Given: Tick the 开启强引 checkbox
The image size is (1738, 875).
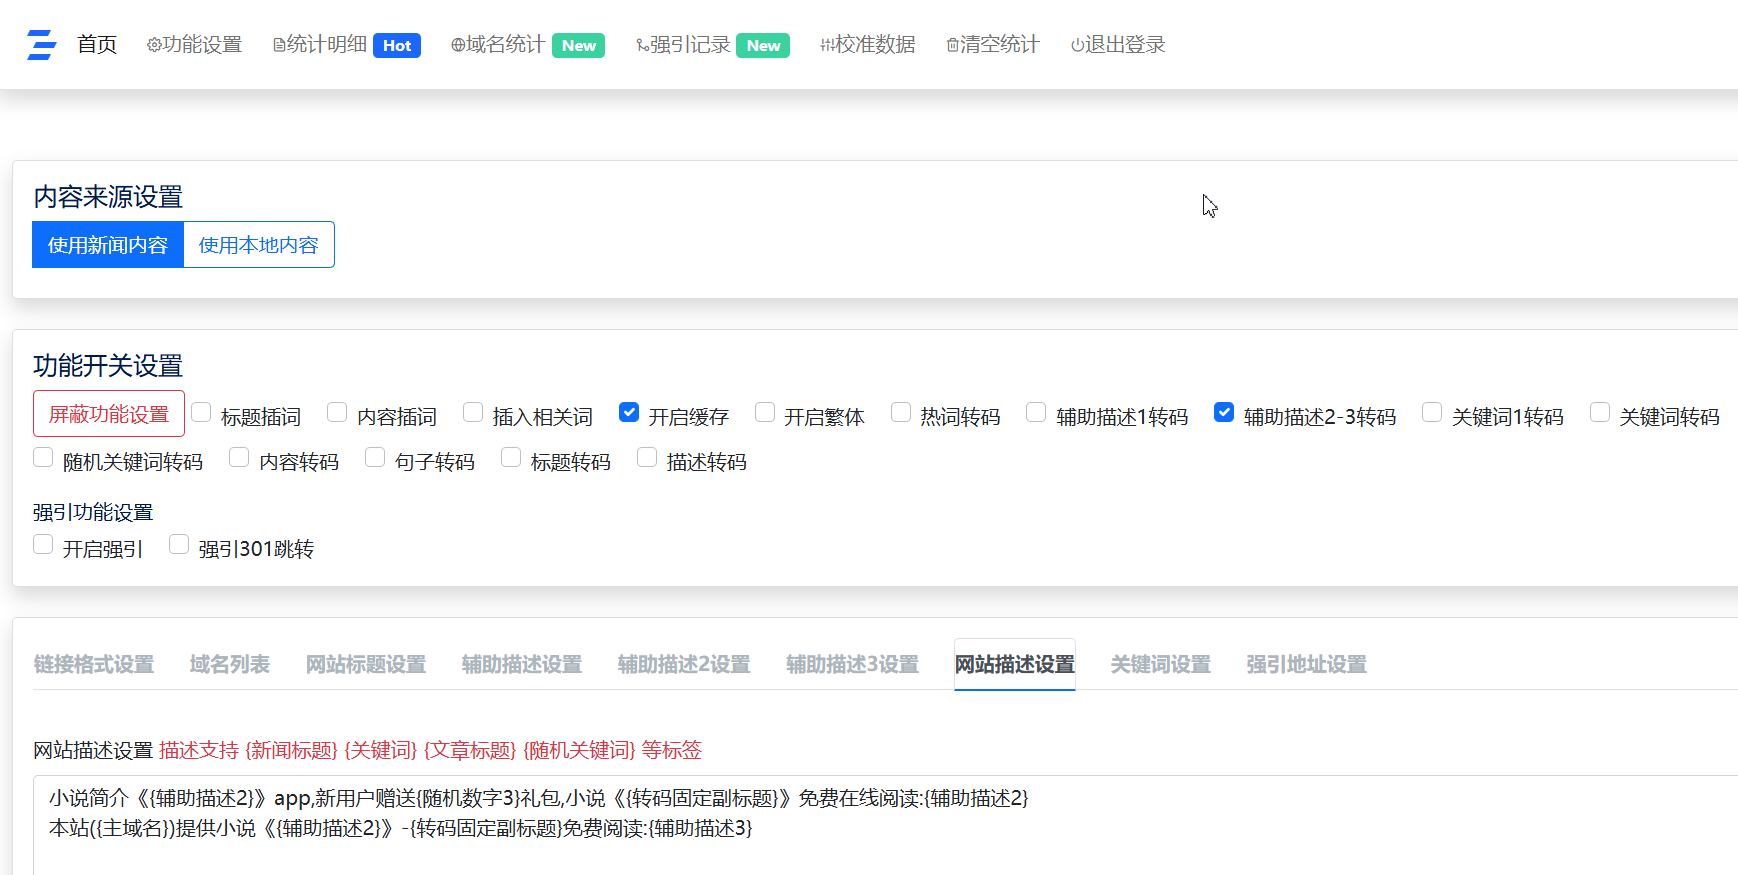Looking at the screenshot, I should click(43, 544).
